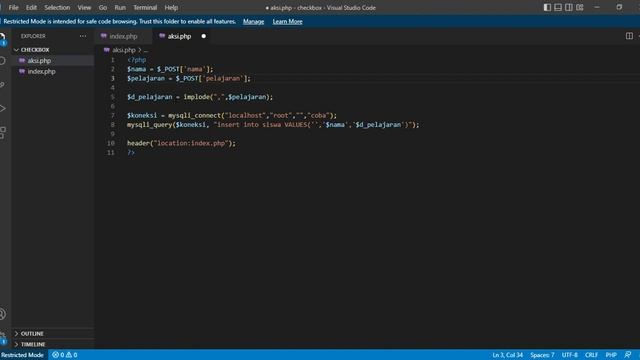Open the Extensions view icon
The image size is (640, 360).
coord(2,133)
